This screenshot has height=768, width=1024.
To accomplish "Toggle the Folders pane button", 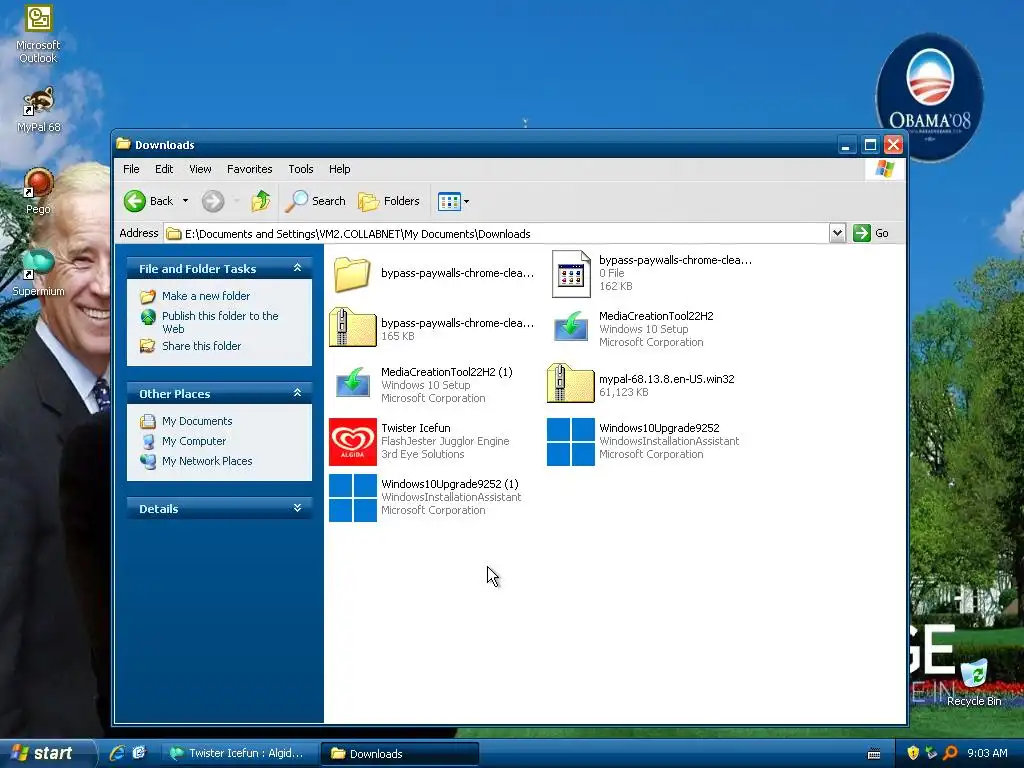I will (389, 201).
